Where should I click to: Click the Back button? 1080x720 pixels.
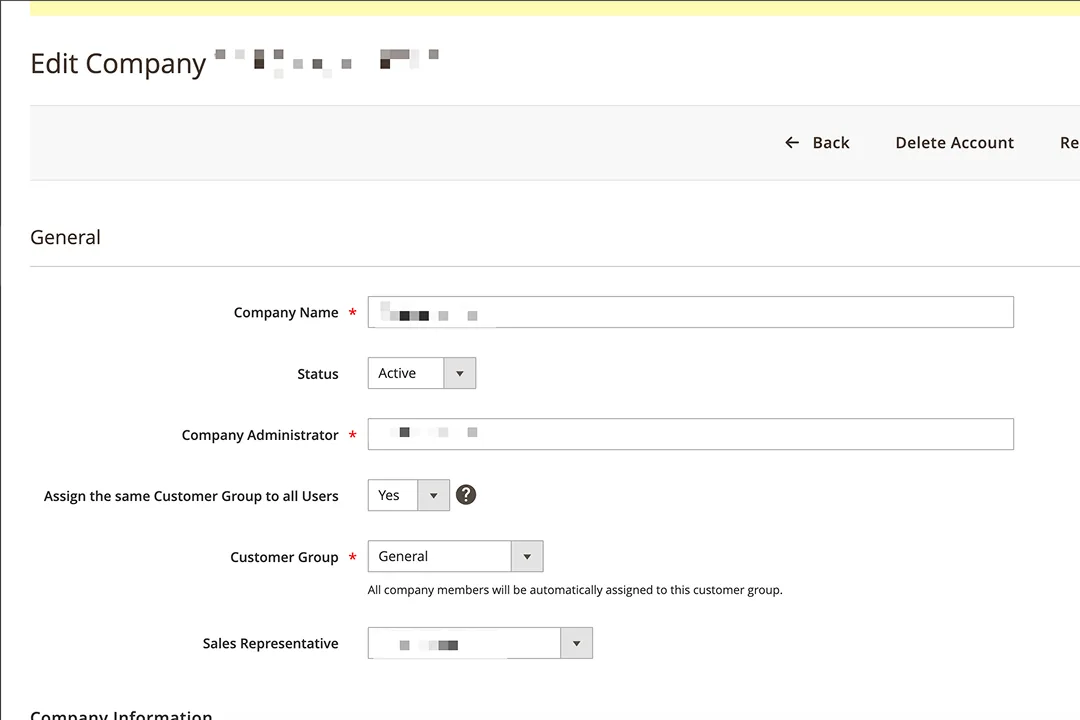[817, 143]
